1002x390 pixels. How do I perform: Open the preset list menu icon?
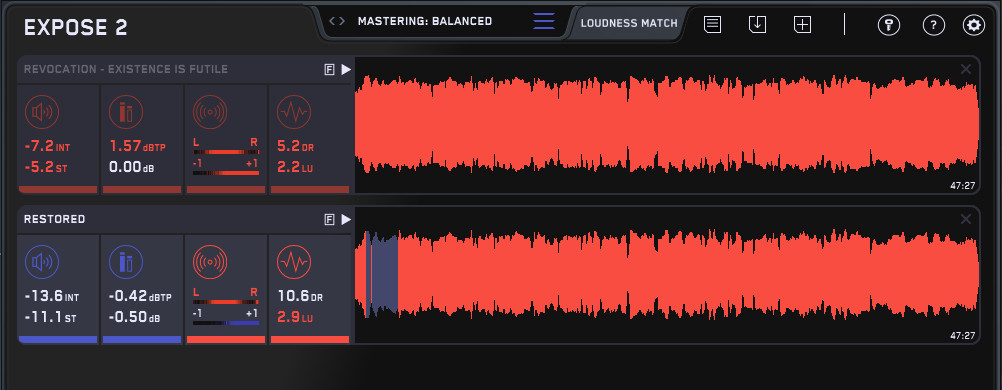click(x=544, y=21)
